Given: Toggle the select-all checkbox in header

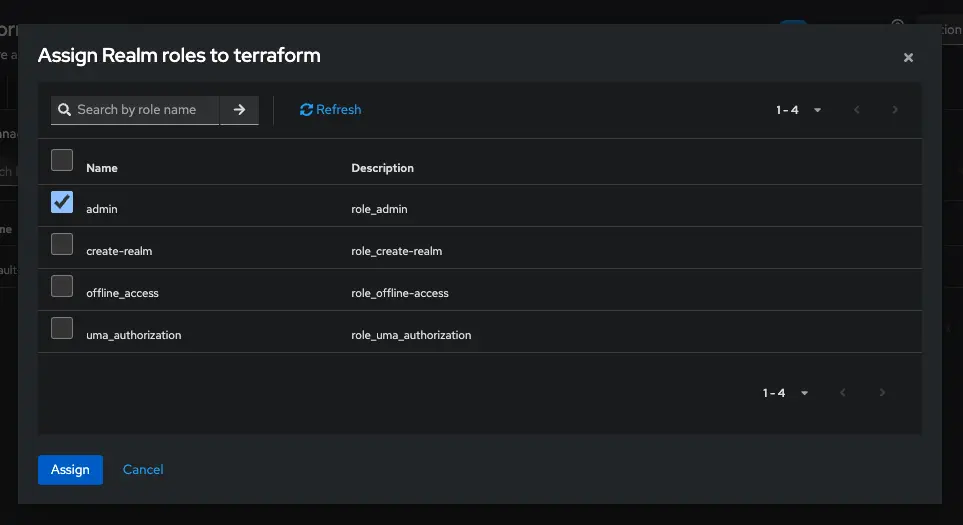Looking at the screenshot, I should (x=62, y=160).
